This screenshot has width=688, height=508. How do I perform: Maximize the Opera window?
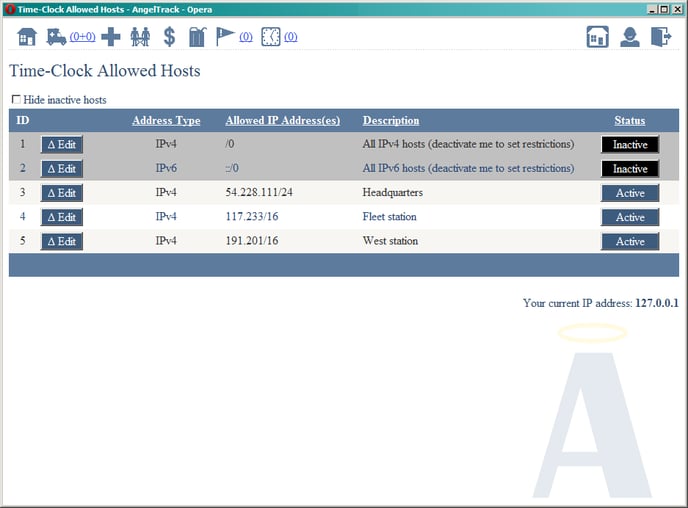point(665,9)
